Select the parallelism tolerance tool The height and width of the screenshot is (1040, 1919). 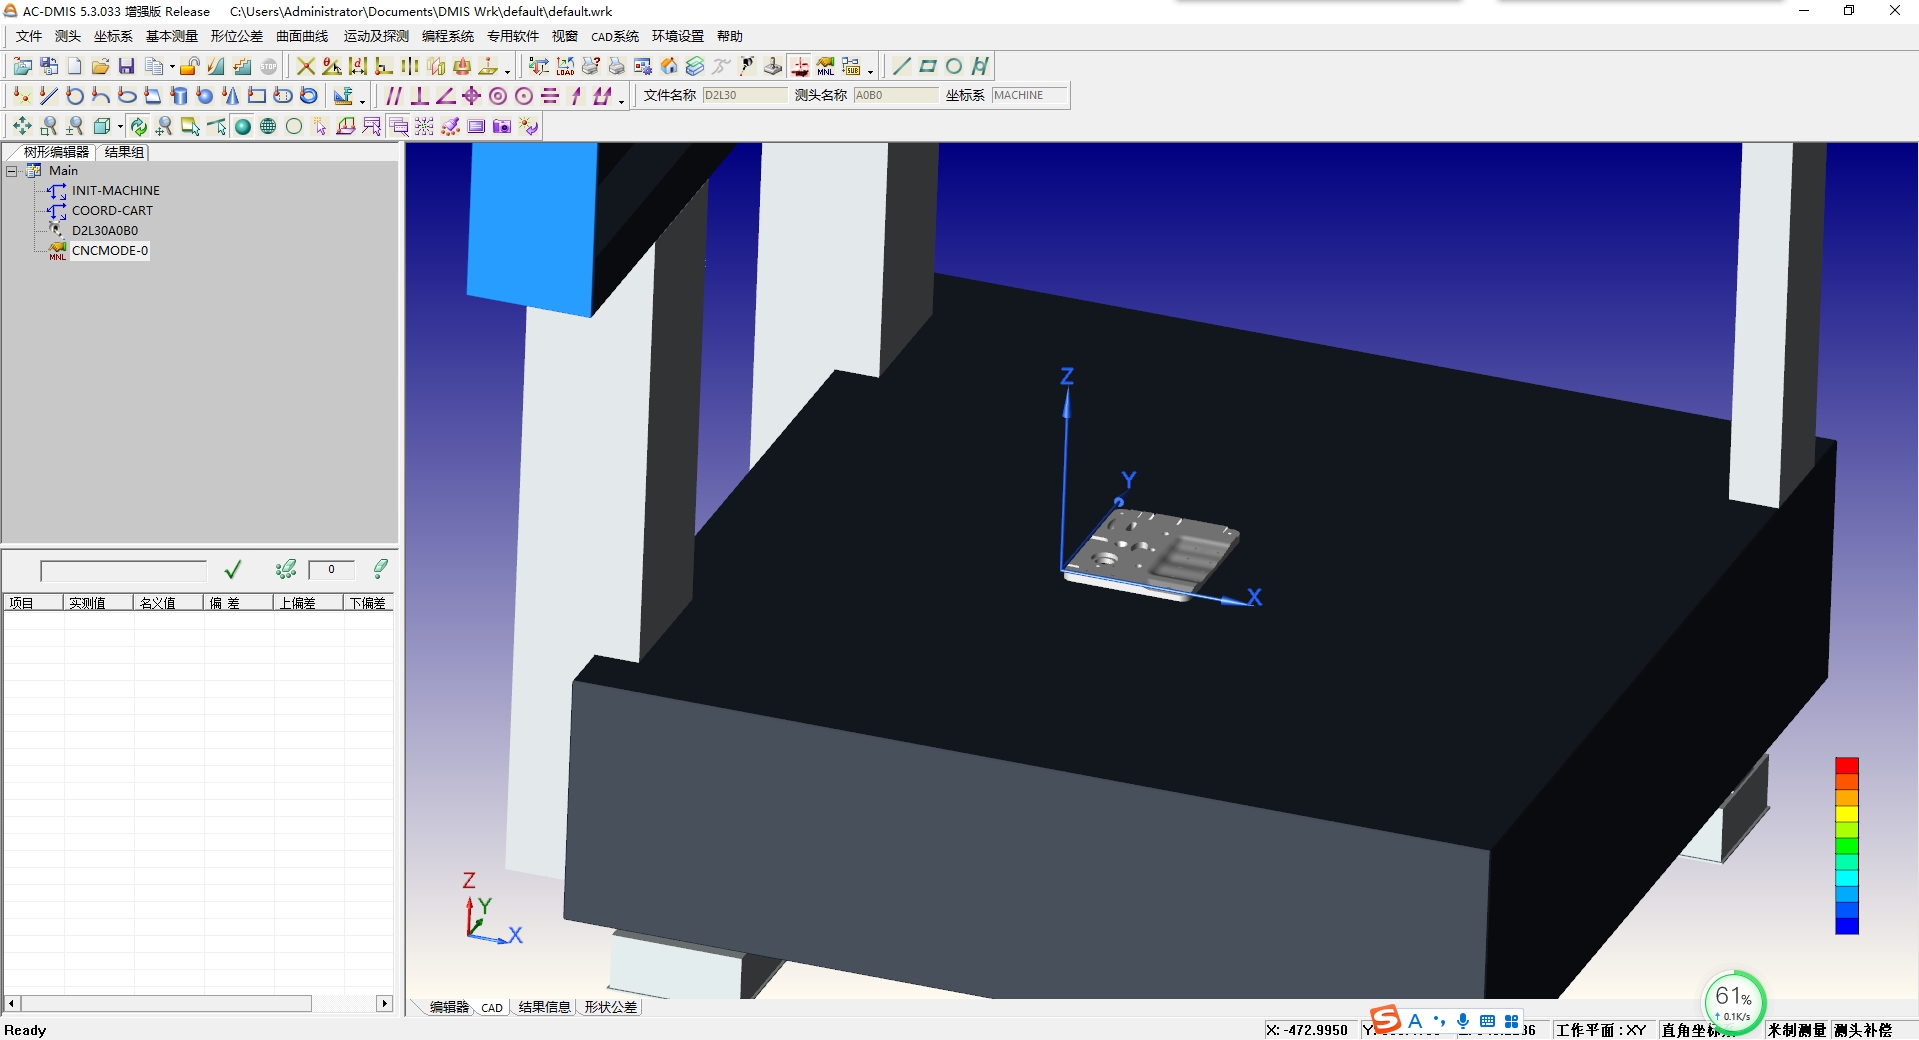(392, 96)
